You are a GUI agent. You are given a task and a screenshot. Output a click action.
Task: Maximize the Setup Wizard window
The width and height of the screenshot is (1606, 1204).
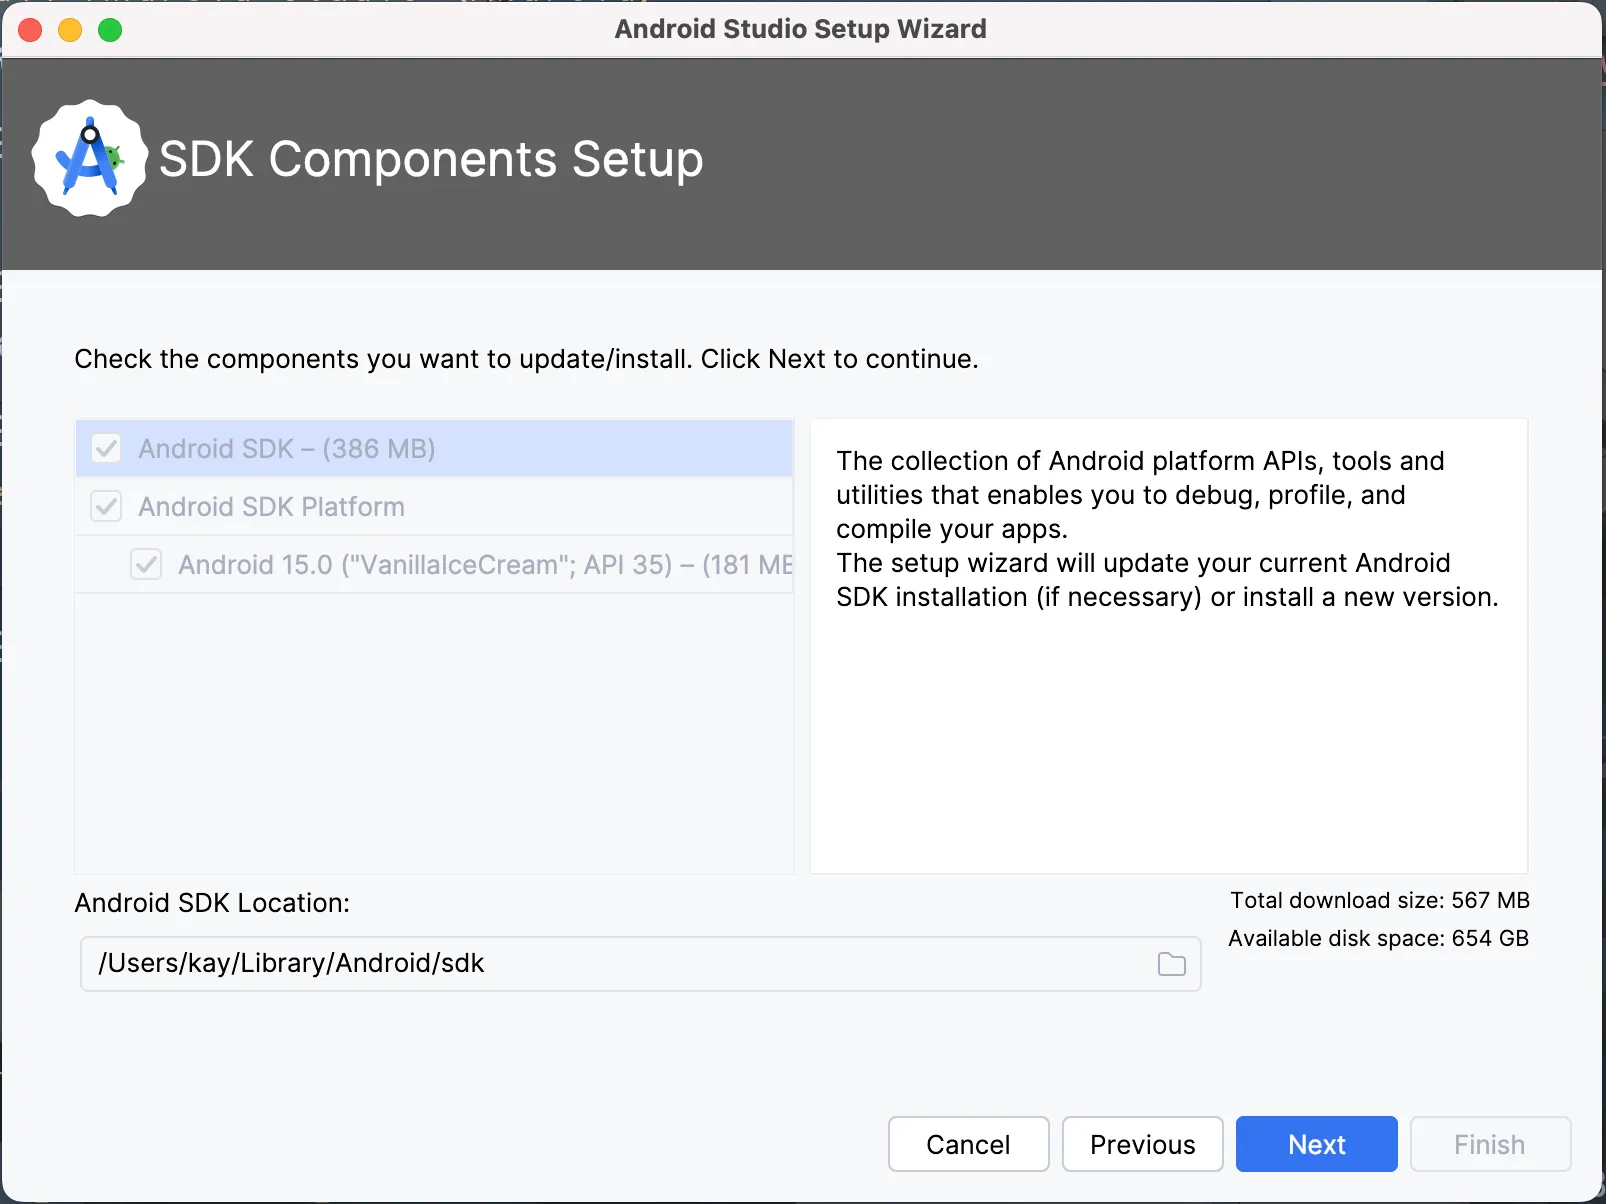pyautogui.click(x=110, y=30)
